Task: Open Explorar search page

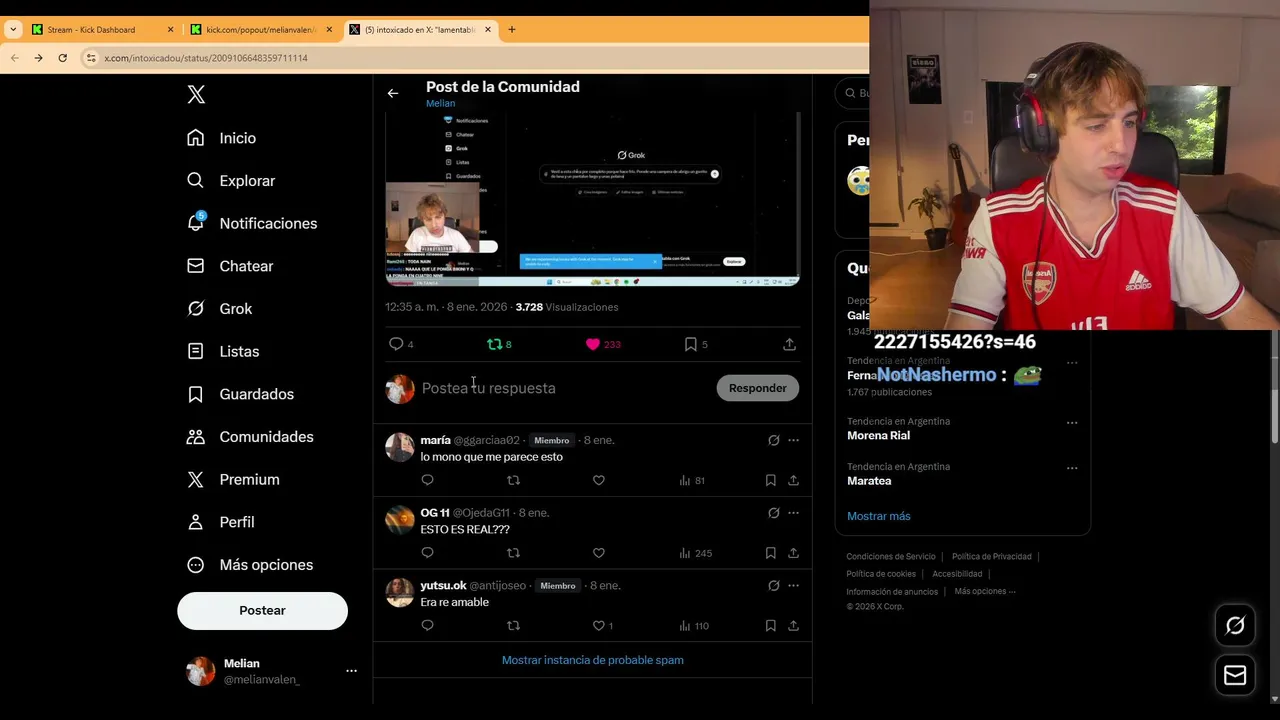Action: pos(230,181)
